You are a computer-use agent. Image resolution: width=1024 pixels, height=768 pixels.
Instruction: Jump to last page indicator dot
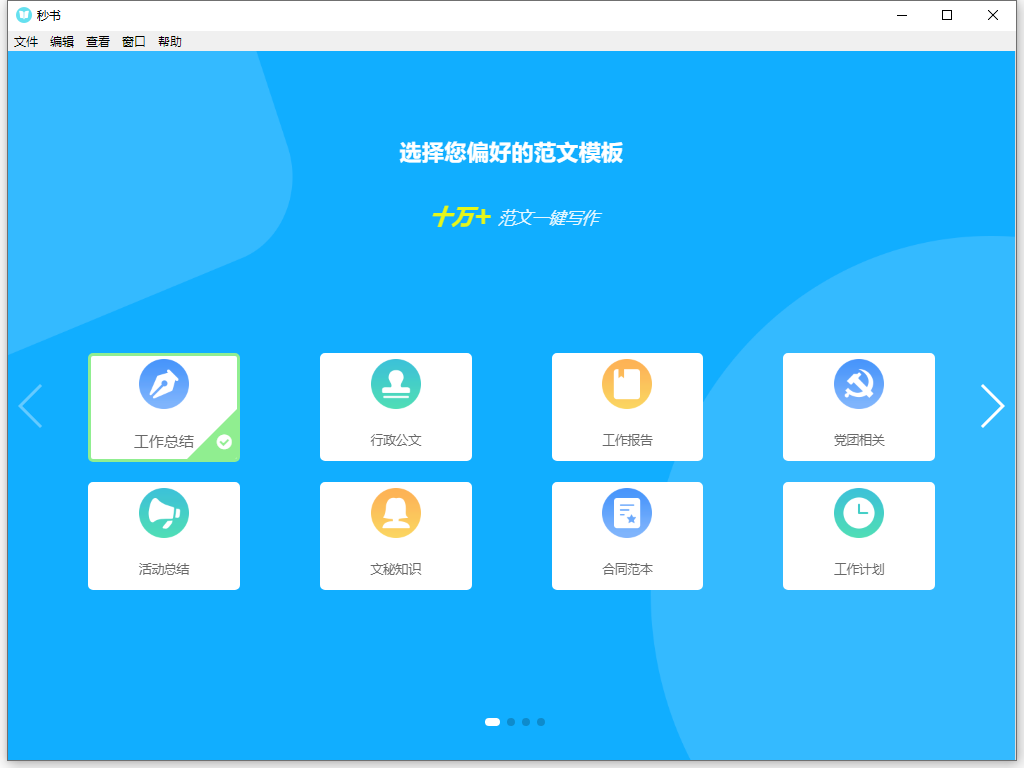coord(541,722)
